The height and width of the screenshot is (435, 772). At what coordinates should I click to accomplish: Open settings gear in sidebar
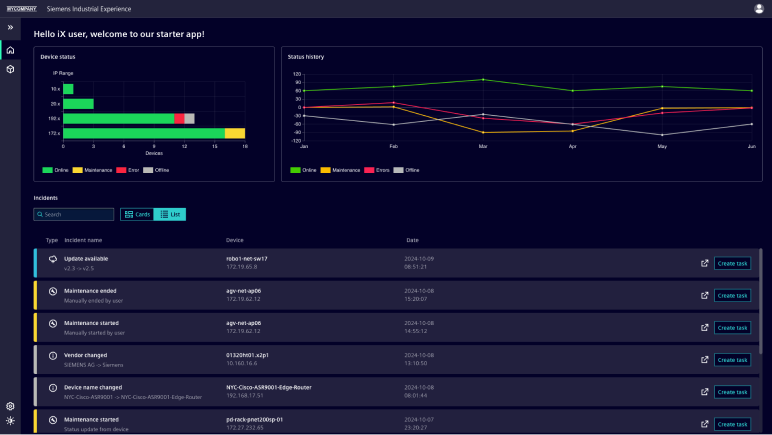click(x=10, y=406)
